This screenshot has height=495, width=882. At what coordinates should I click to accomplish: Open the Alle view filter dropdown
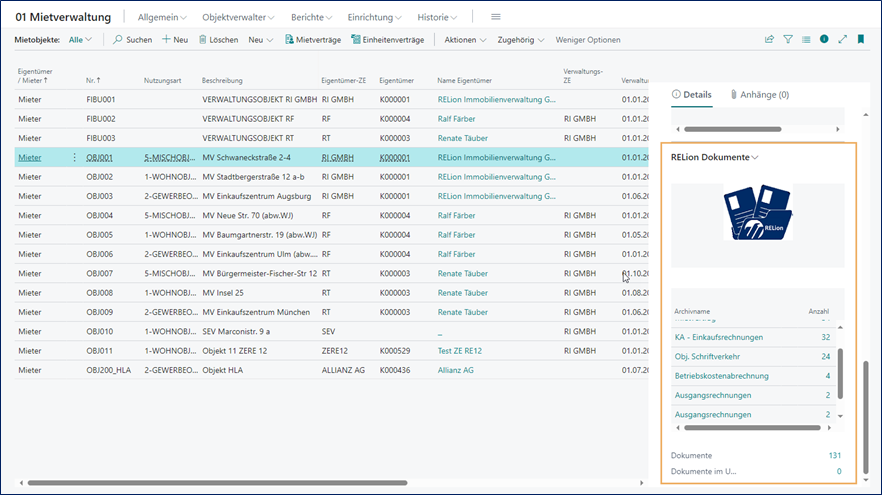click(80, 40)
